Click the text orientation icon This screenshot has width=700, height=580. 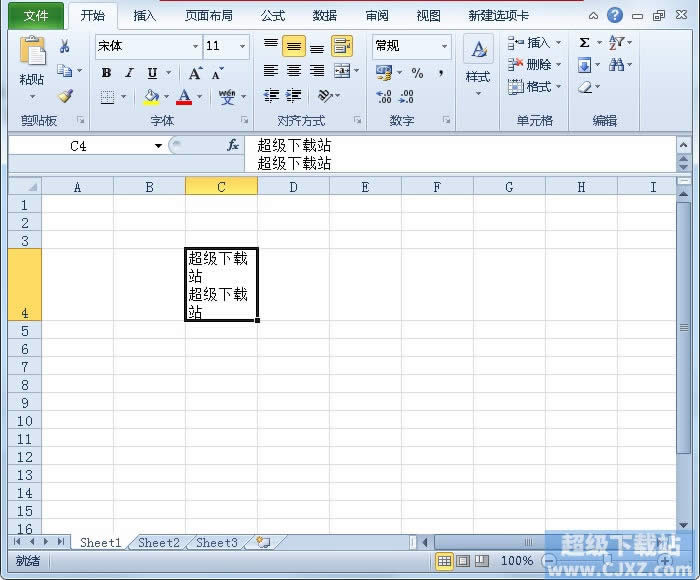click(325, 96)
